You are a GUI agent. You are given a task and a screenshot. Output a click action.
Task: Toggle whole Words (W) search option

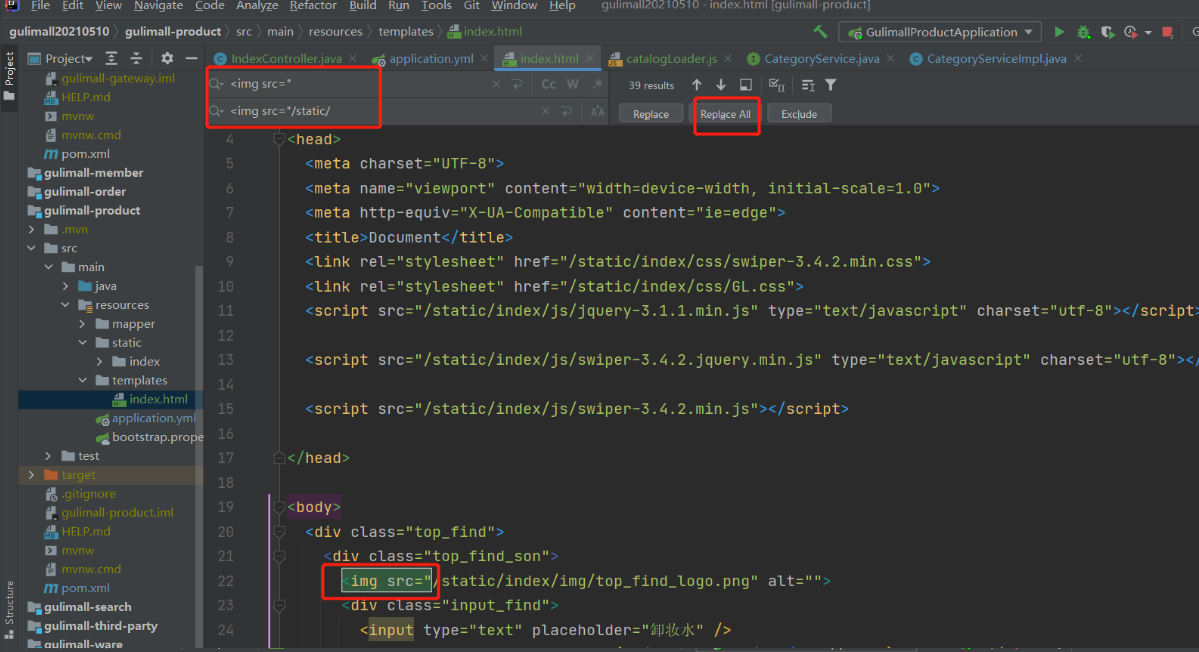pos(573,85)
